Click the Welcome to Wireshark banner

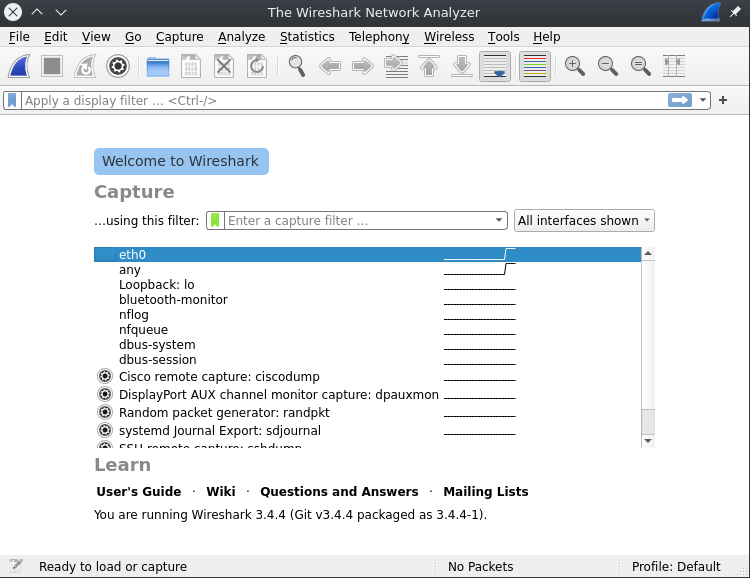pyautogui.click(x=181, y=161)
